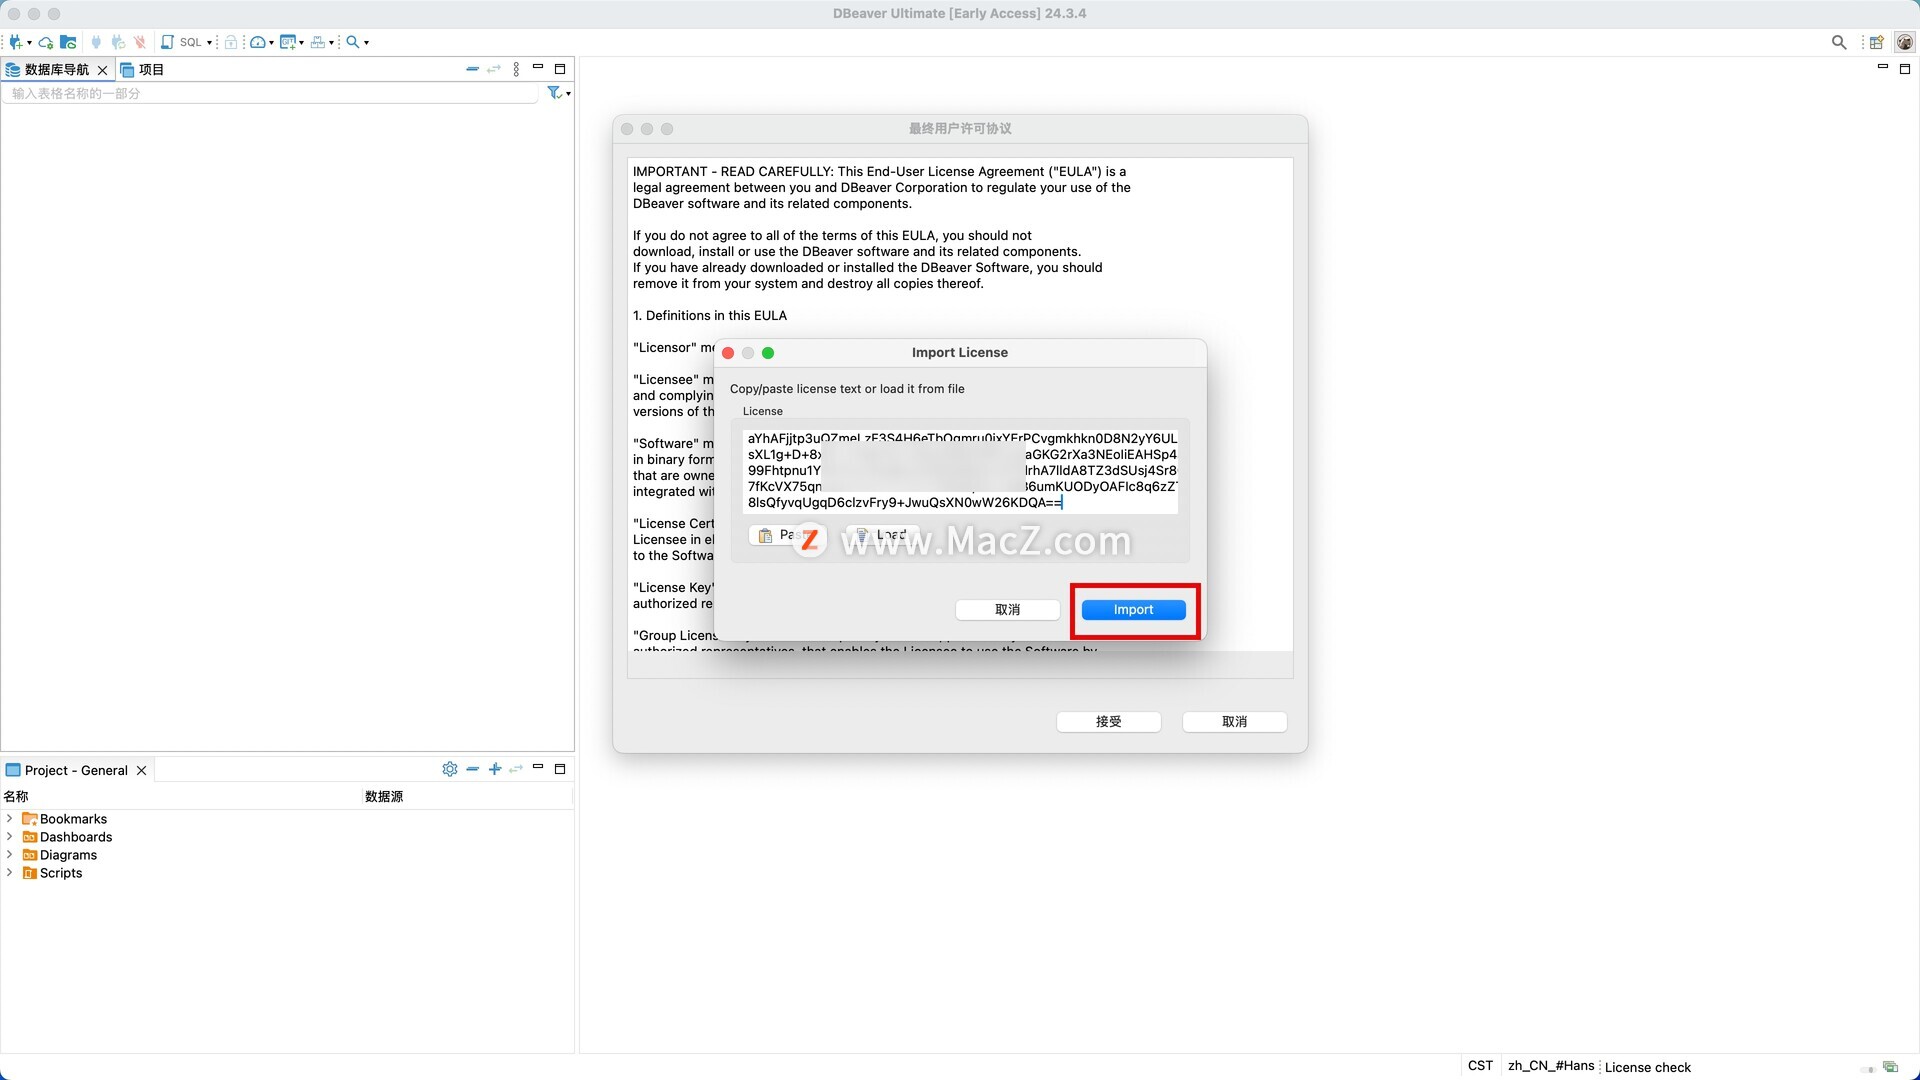Click Import in Import License dialog

pyautogui.click(x=1133, y=610)
